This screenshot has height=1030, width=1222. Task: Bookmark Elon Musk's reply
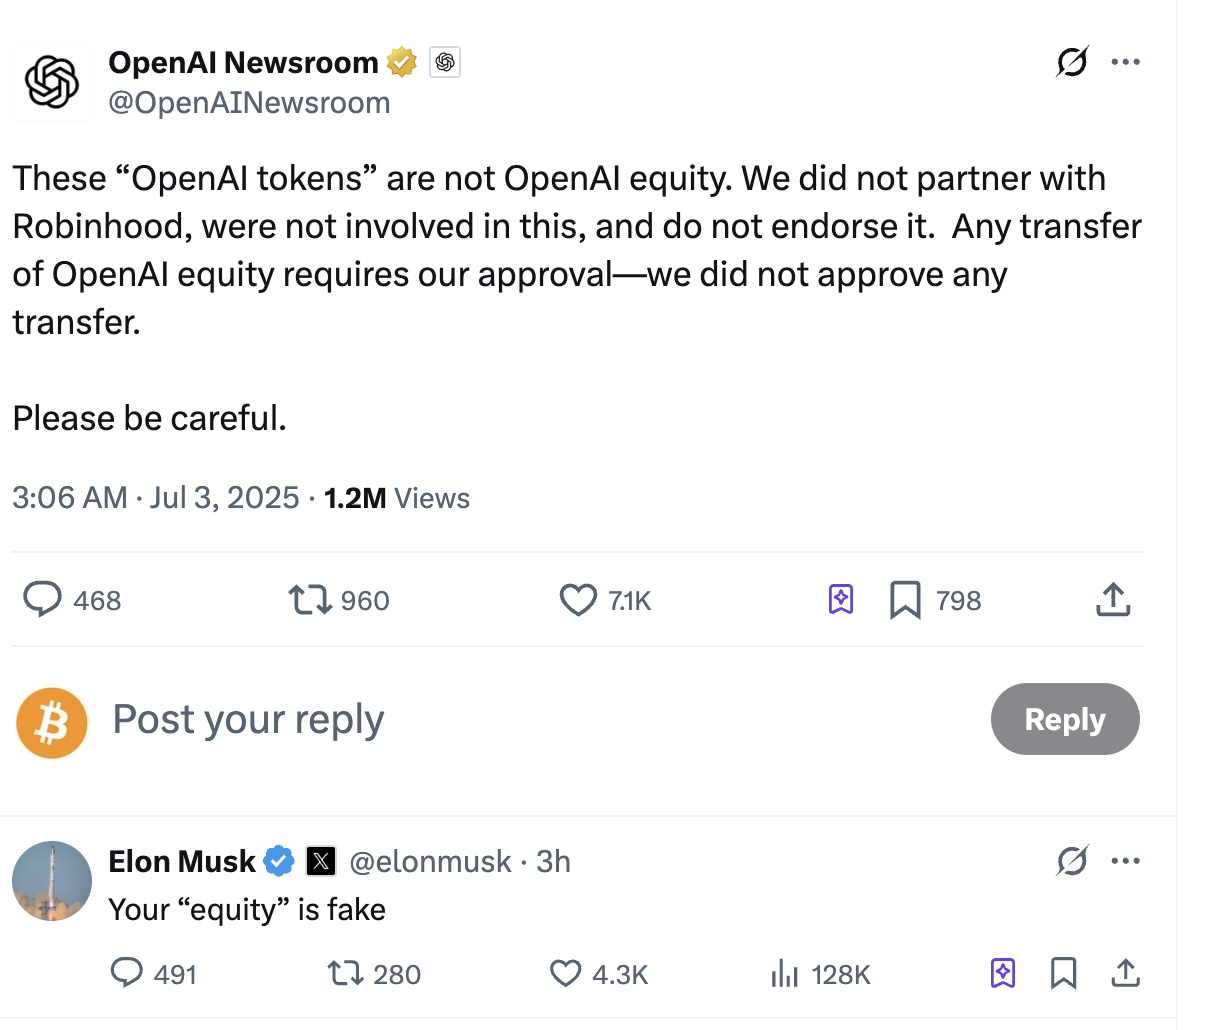1064,973
